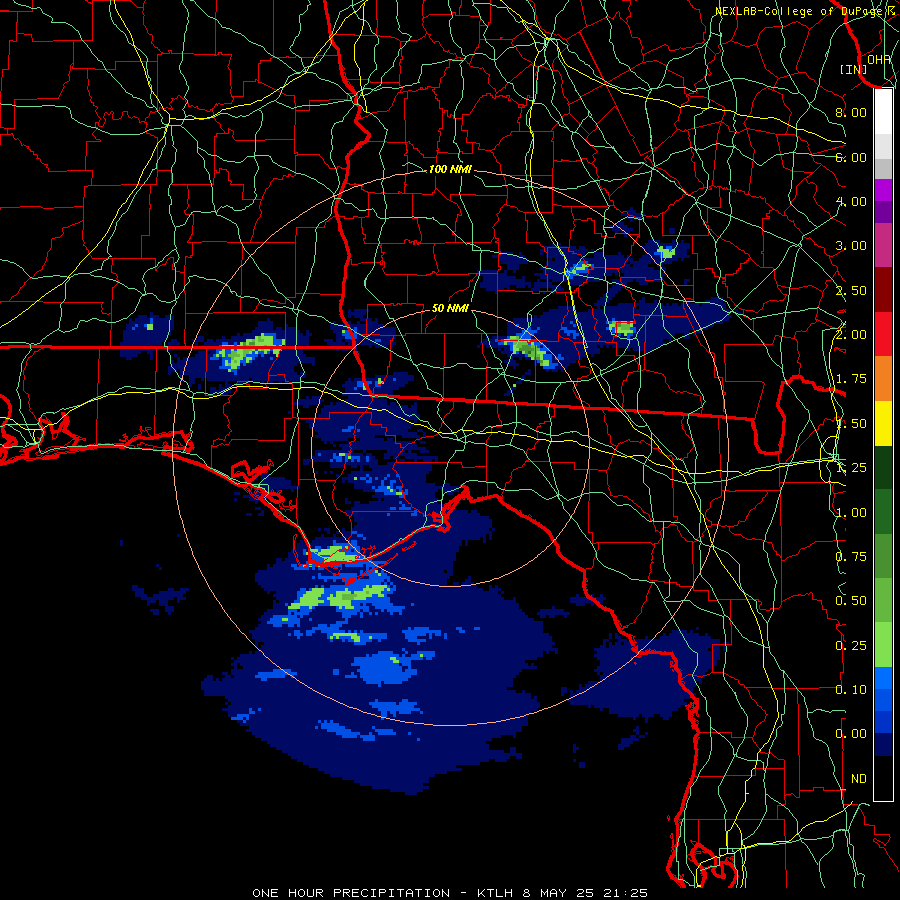Select the orange legend swatch
Image resolution: width=900 pixels, height=900 pixels.
pyautogui.click(x=883, y=379)
